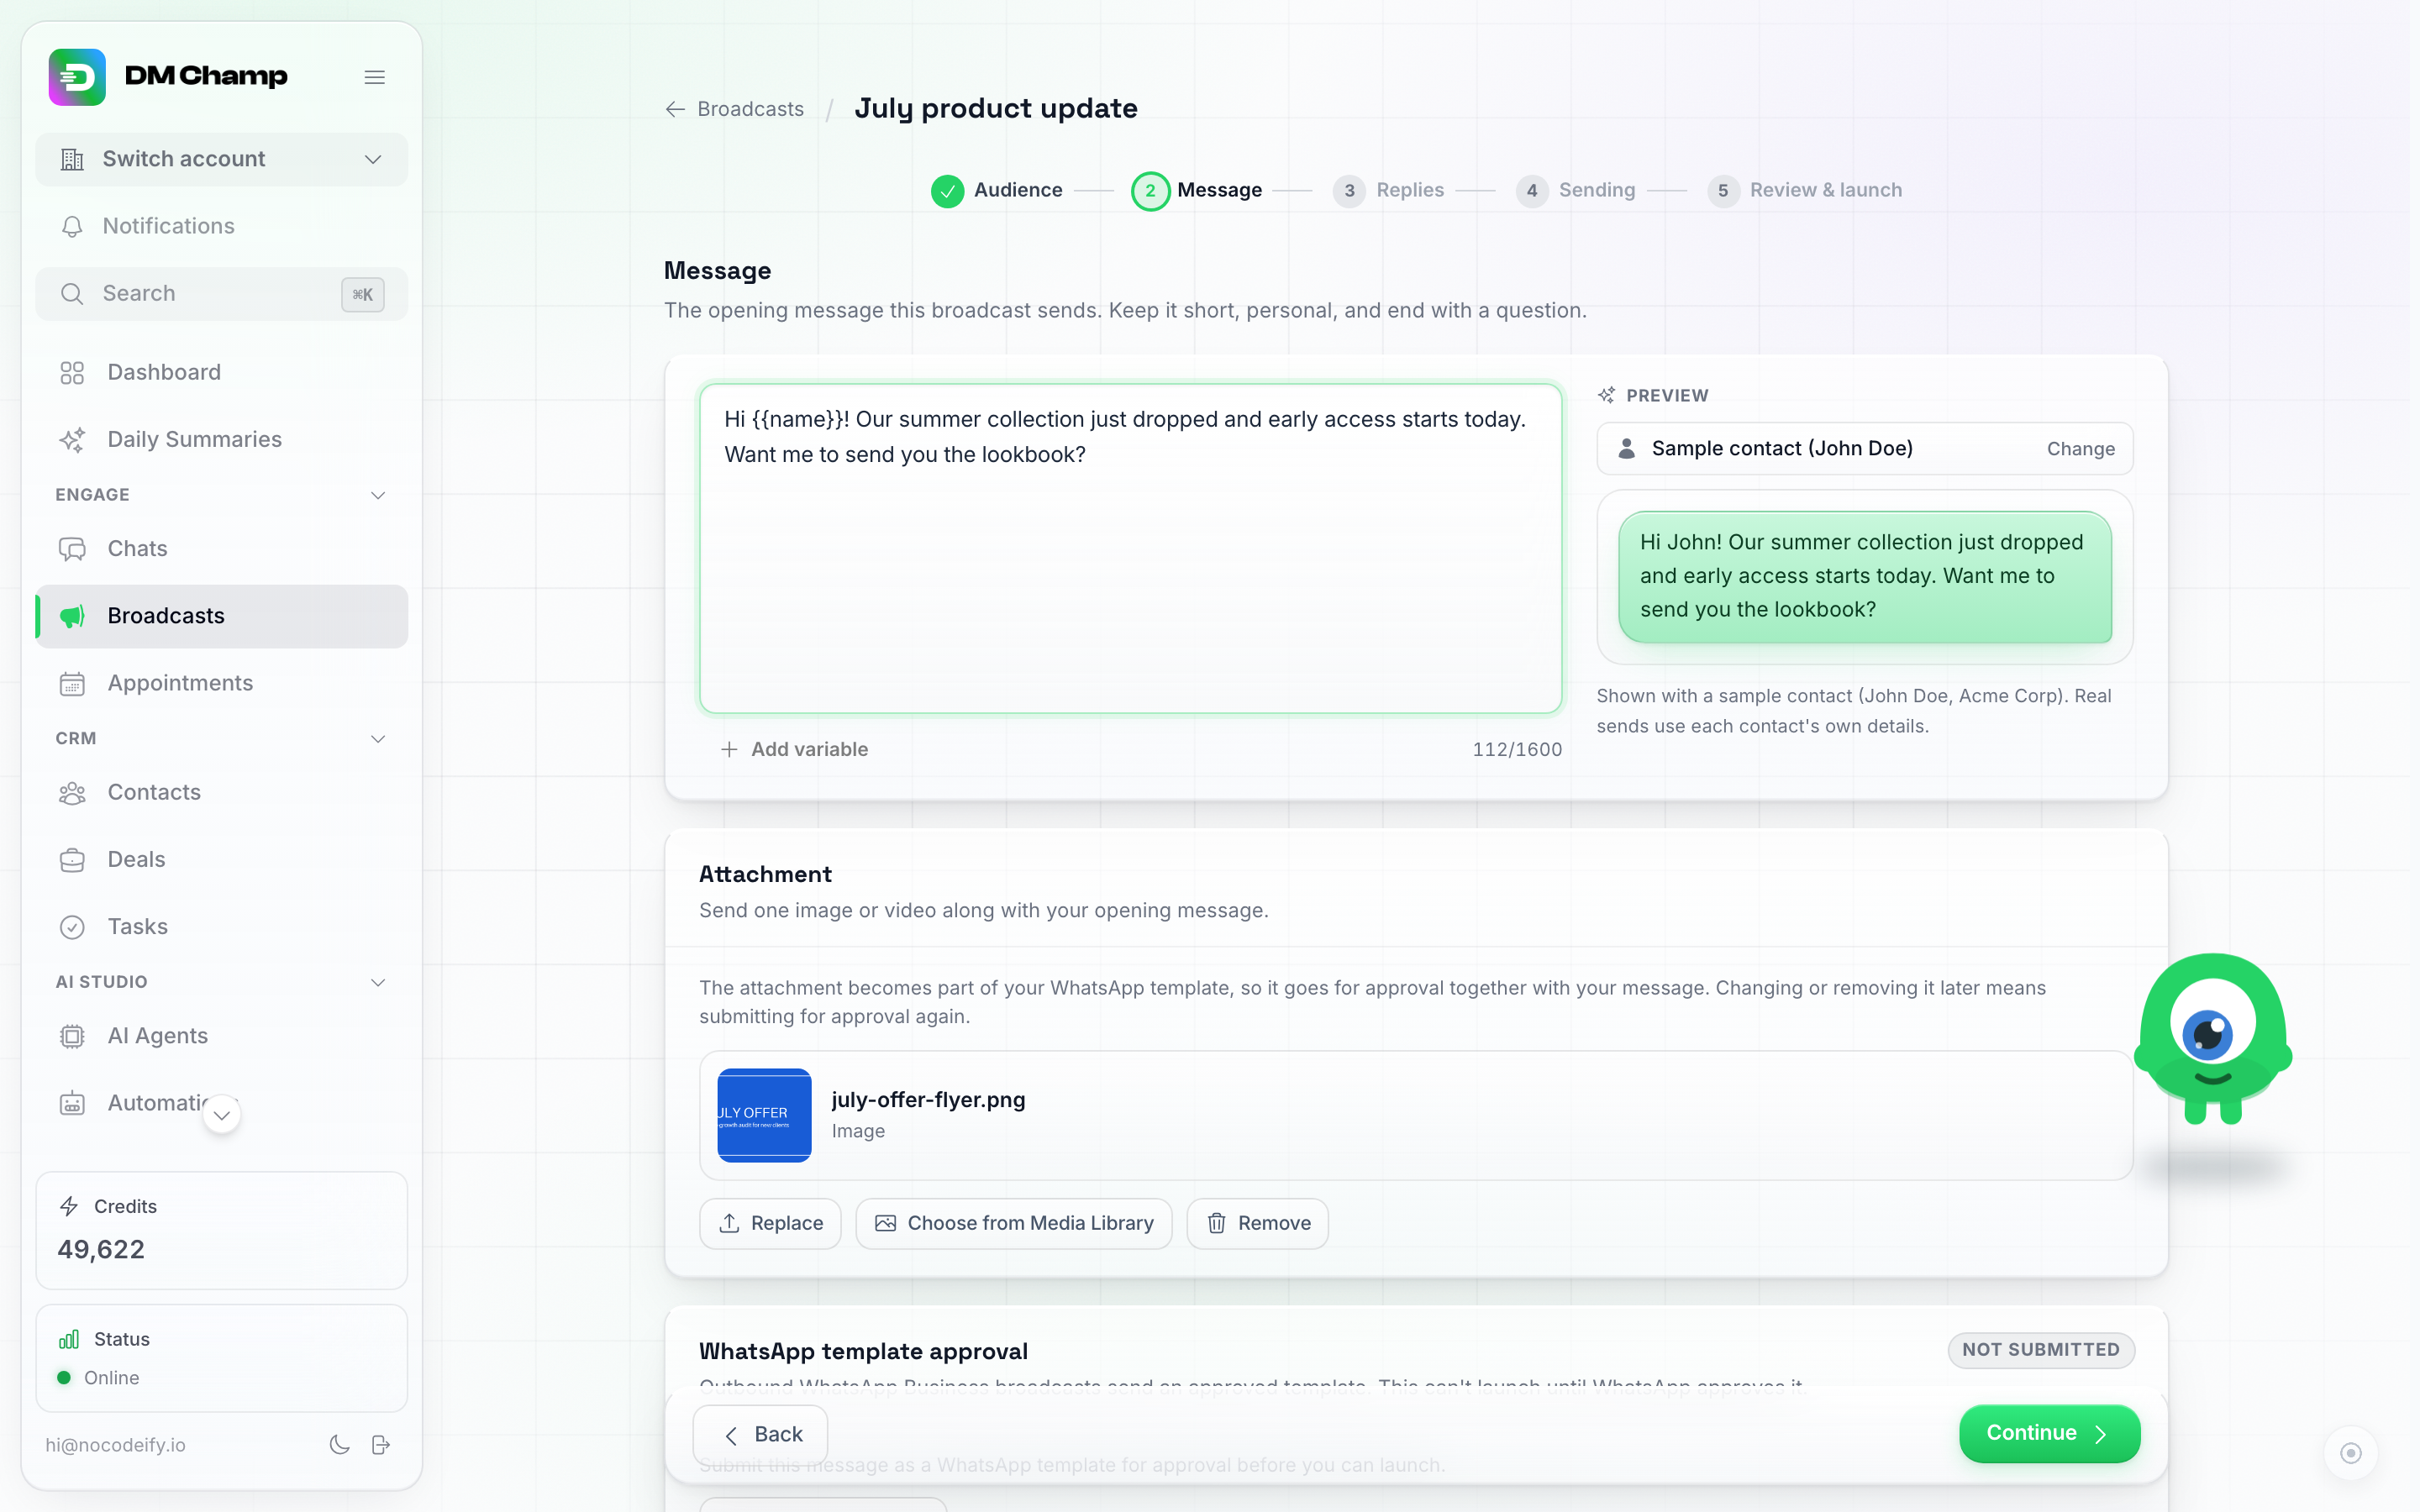Click the Replace attachment button
2420x1512 pixels.
[770, 1223]
